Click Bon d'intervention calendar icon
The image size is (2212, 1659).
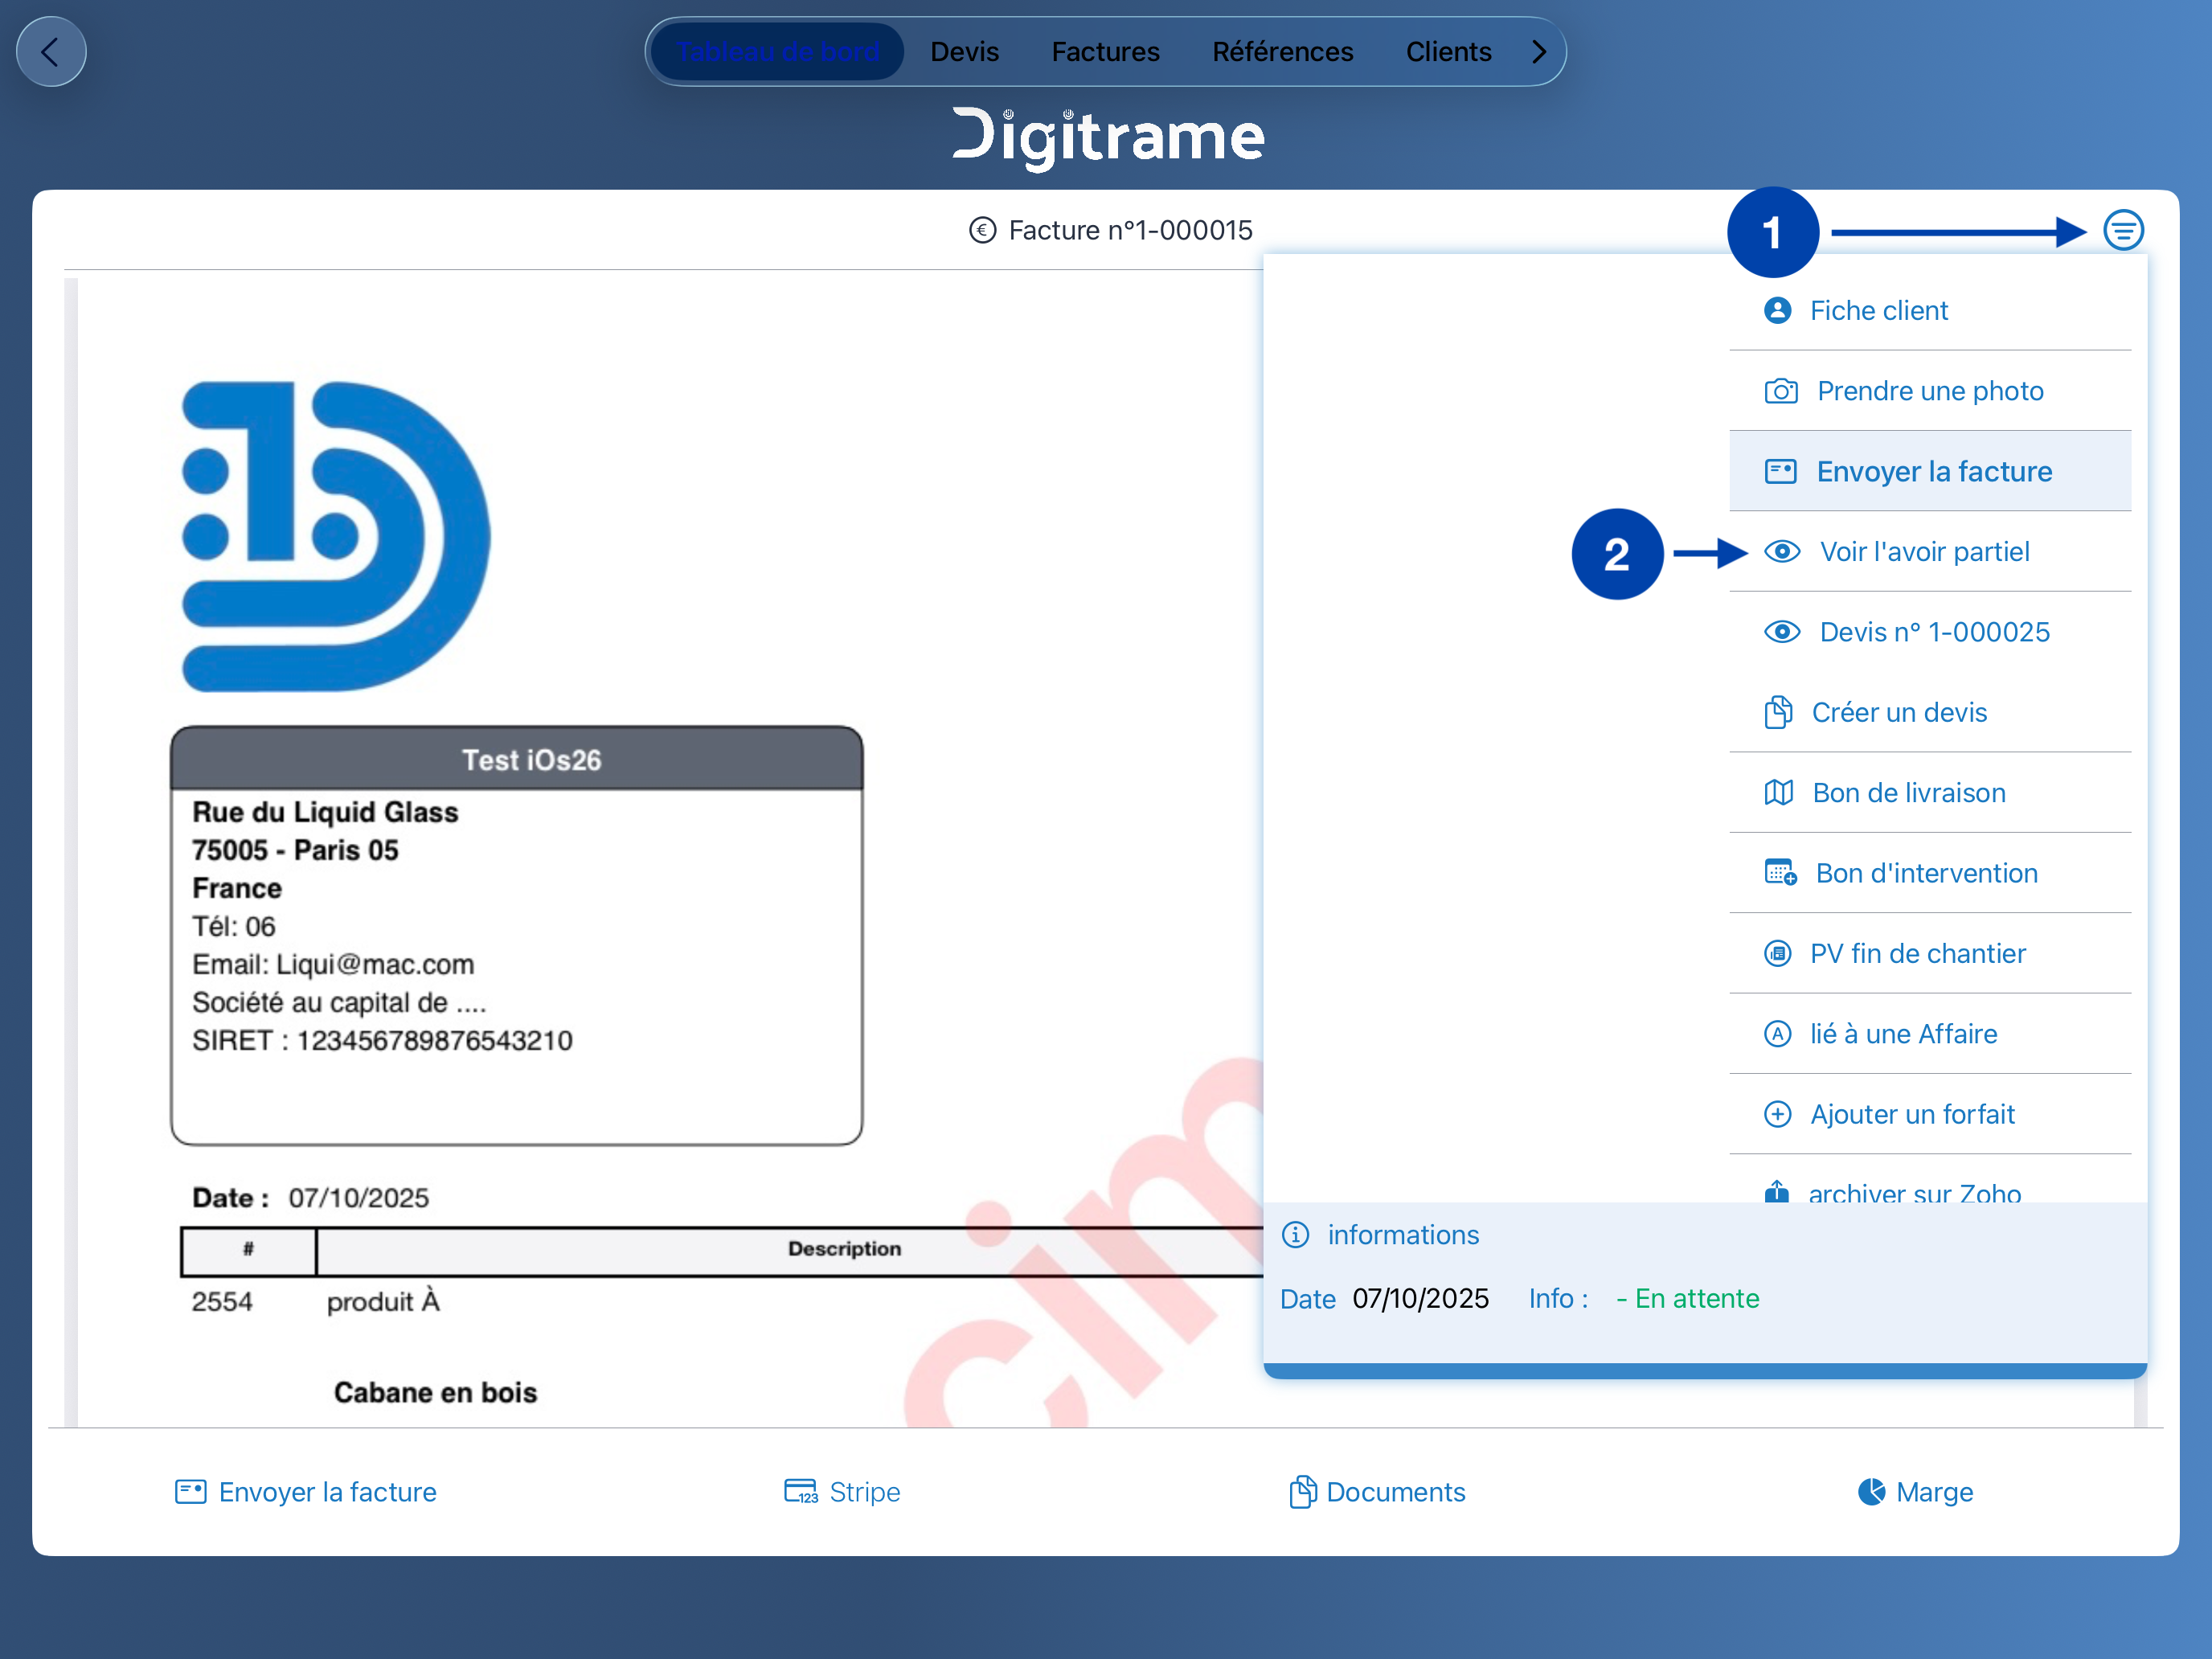(x=1780, y=873)
